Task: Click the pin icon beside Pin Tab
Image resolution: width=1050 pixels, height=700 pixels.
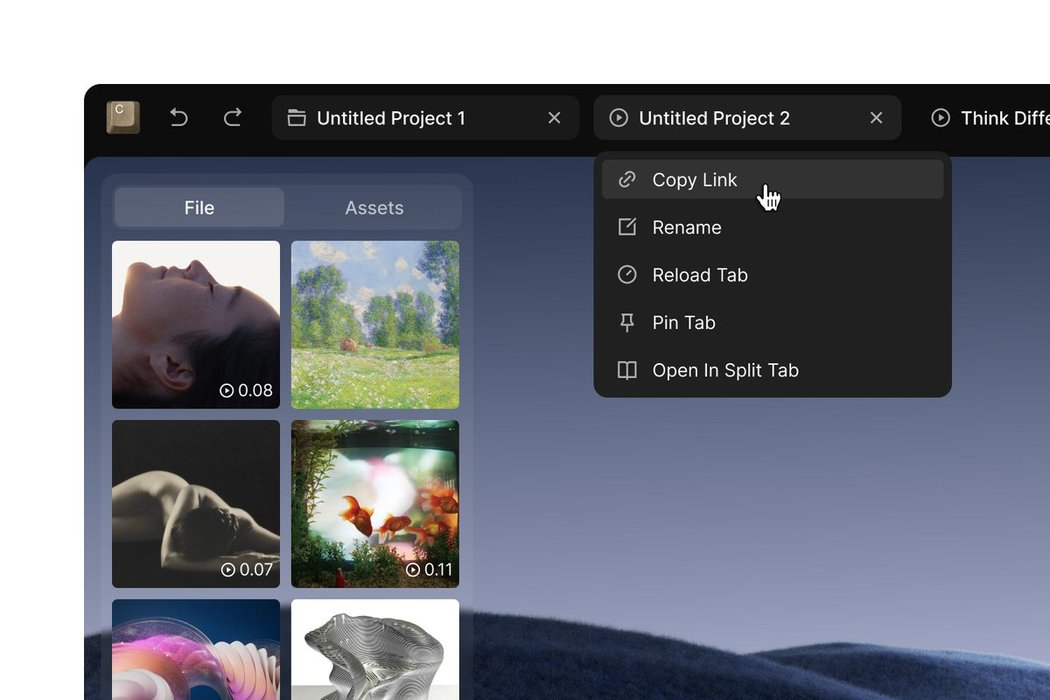Action: click(x=627, y=322)
